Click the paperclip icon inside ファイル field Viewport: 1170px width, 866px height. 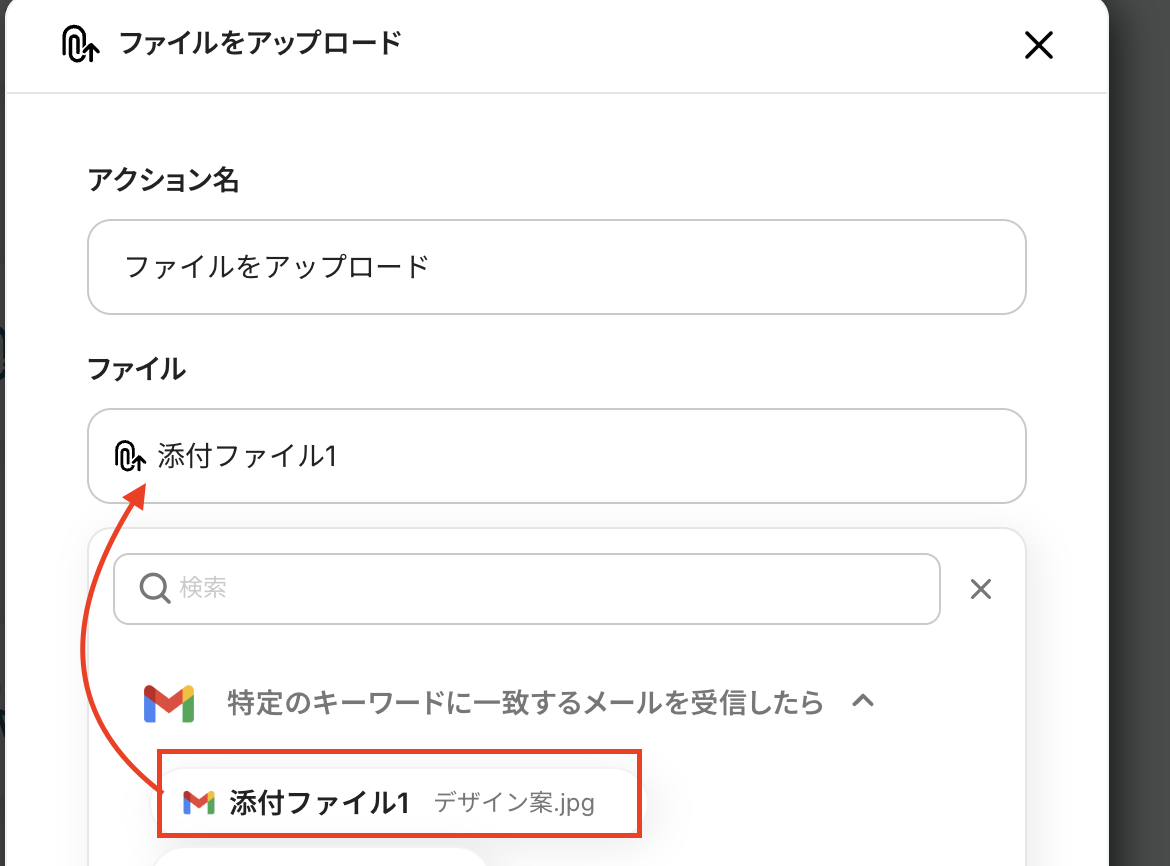pos(131,456)
